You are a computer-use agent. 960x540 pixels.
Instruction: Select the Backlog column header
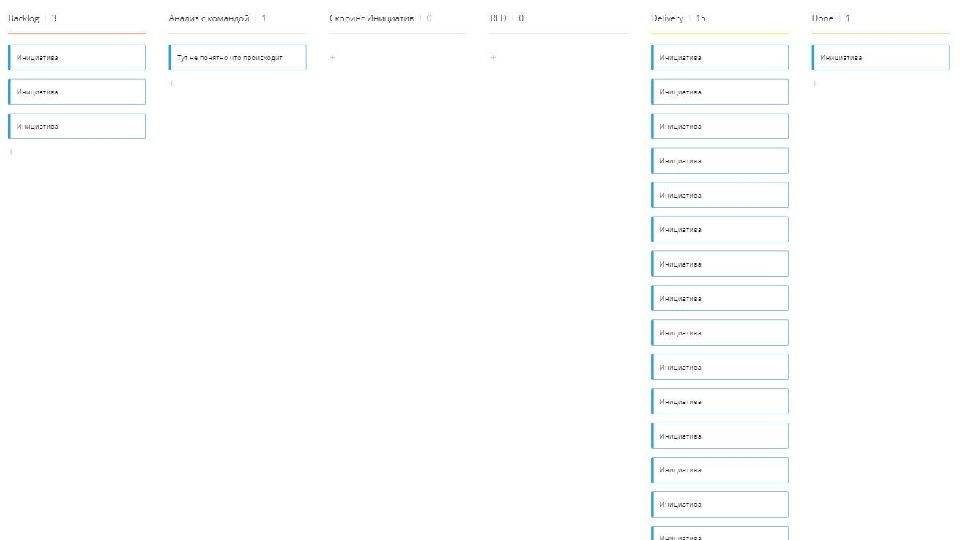click(x=25, y=18)
